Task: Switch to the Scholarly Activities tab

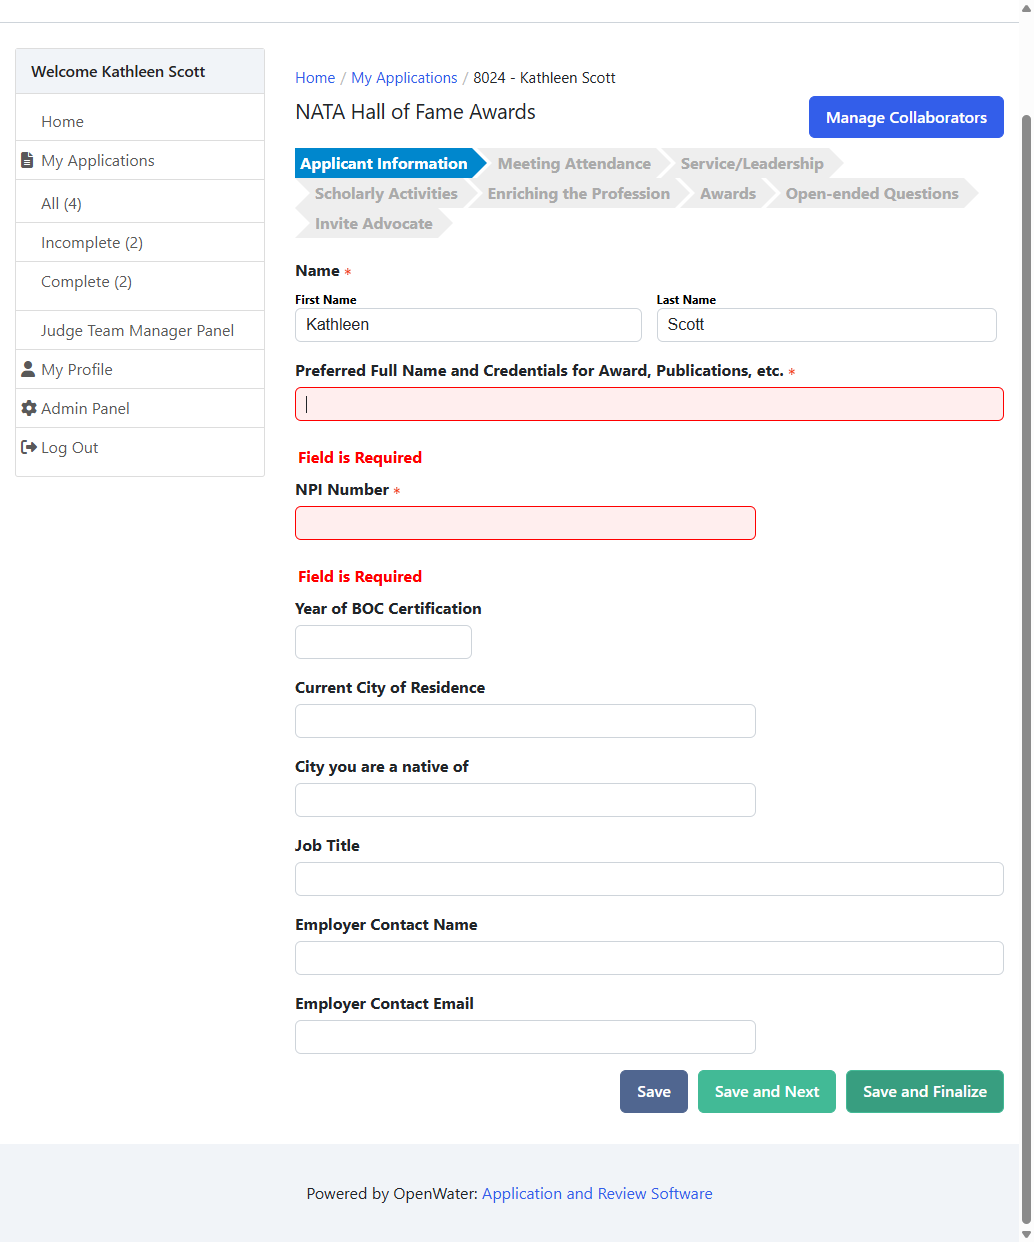Action: [386, 193]
